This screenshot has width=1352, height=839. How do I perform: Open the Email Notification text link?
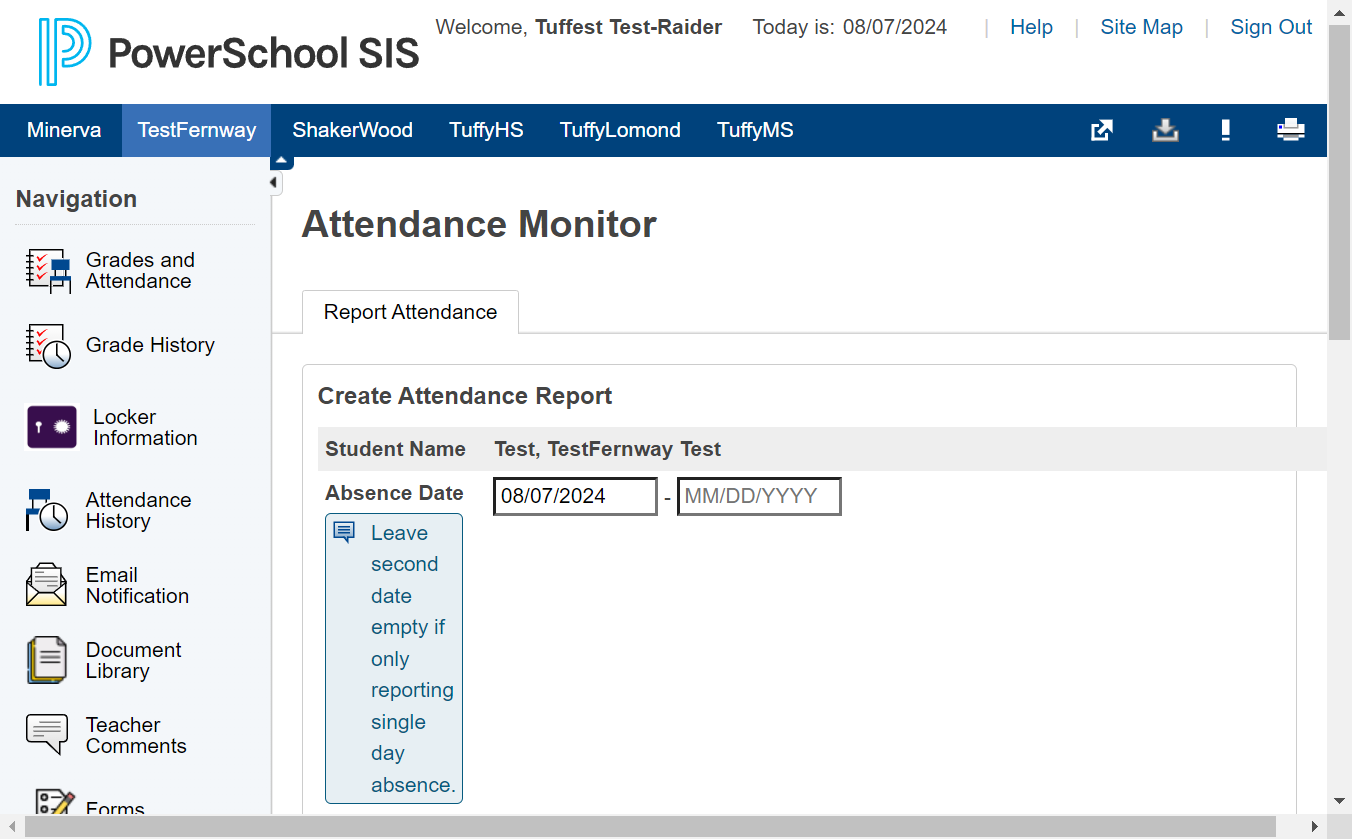coord(137,585)
